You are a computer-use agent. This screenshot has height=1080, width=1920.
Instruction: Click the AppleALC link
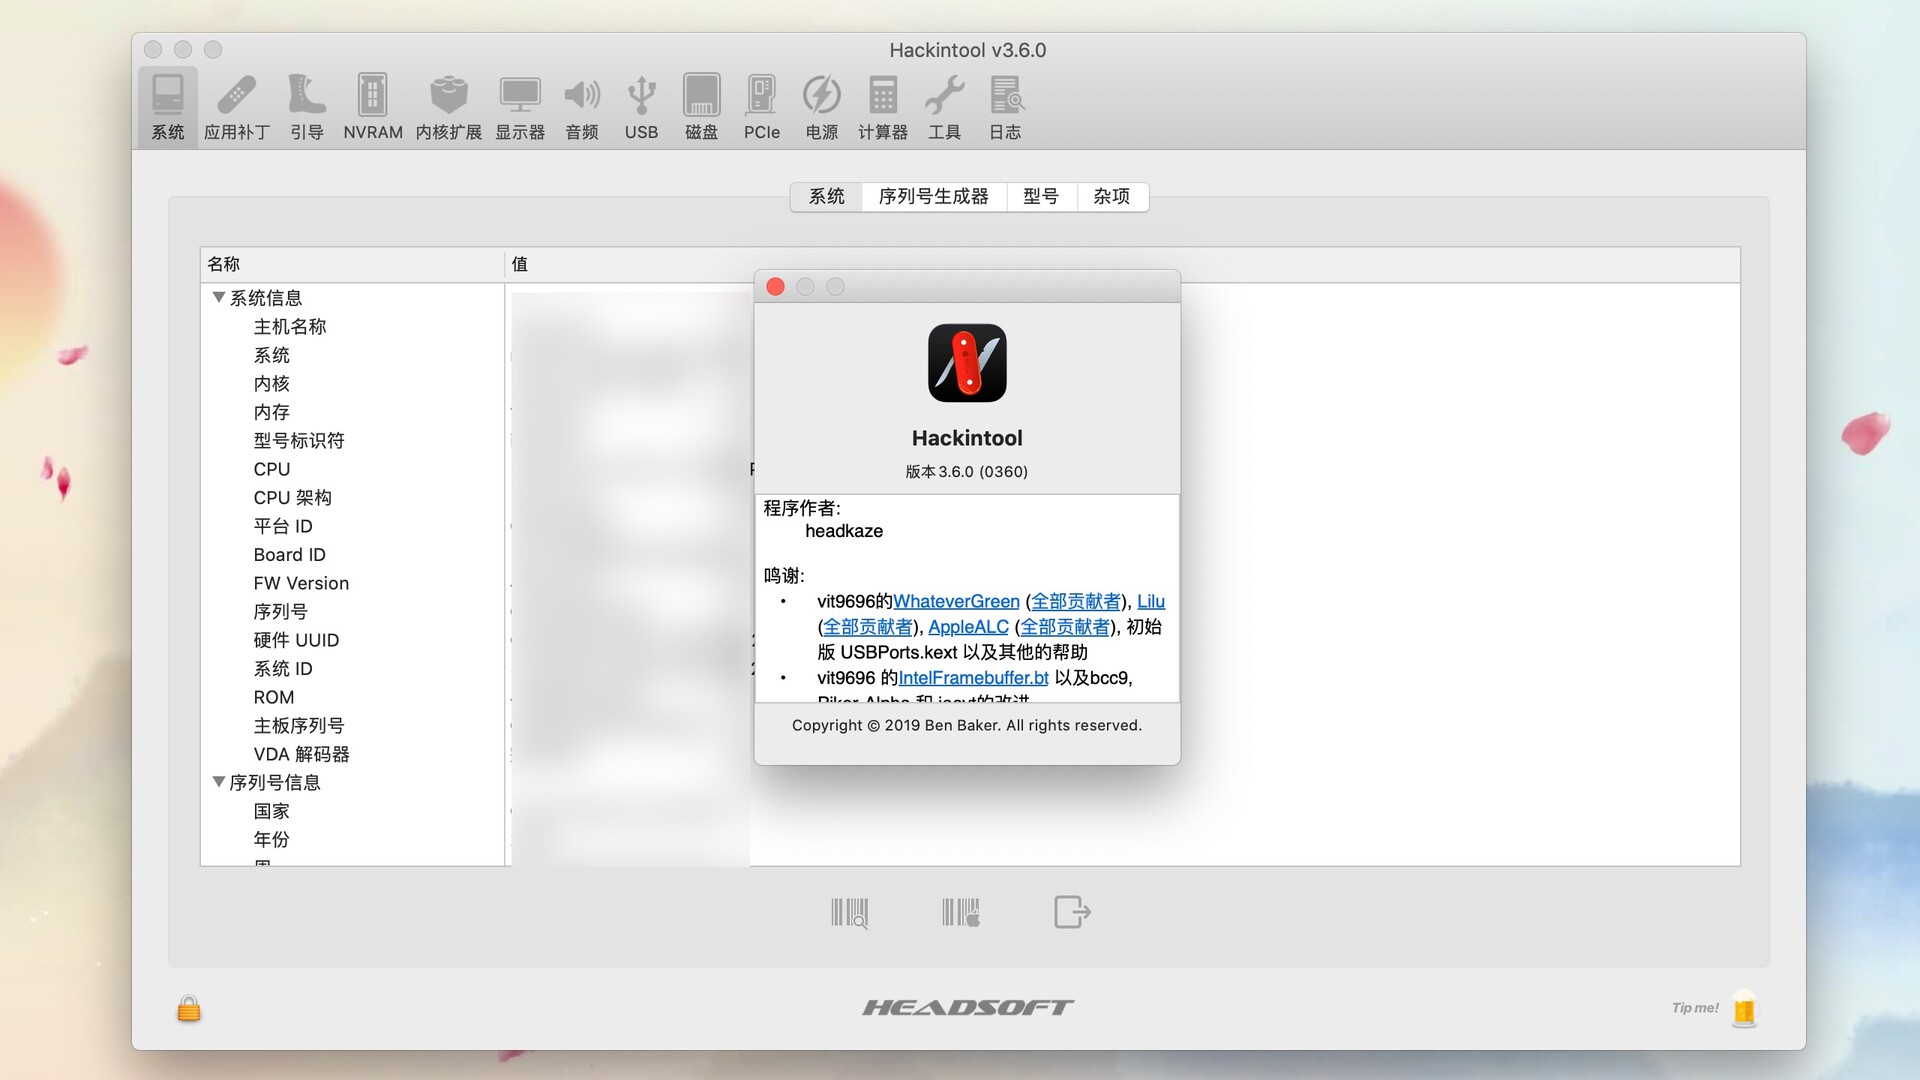(968, 627)
